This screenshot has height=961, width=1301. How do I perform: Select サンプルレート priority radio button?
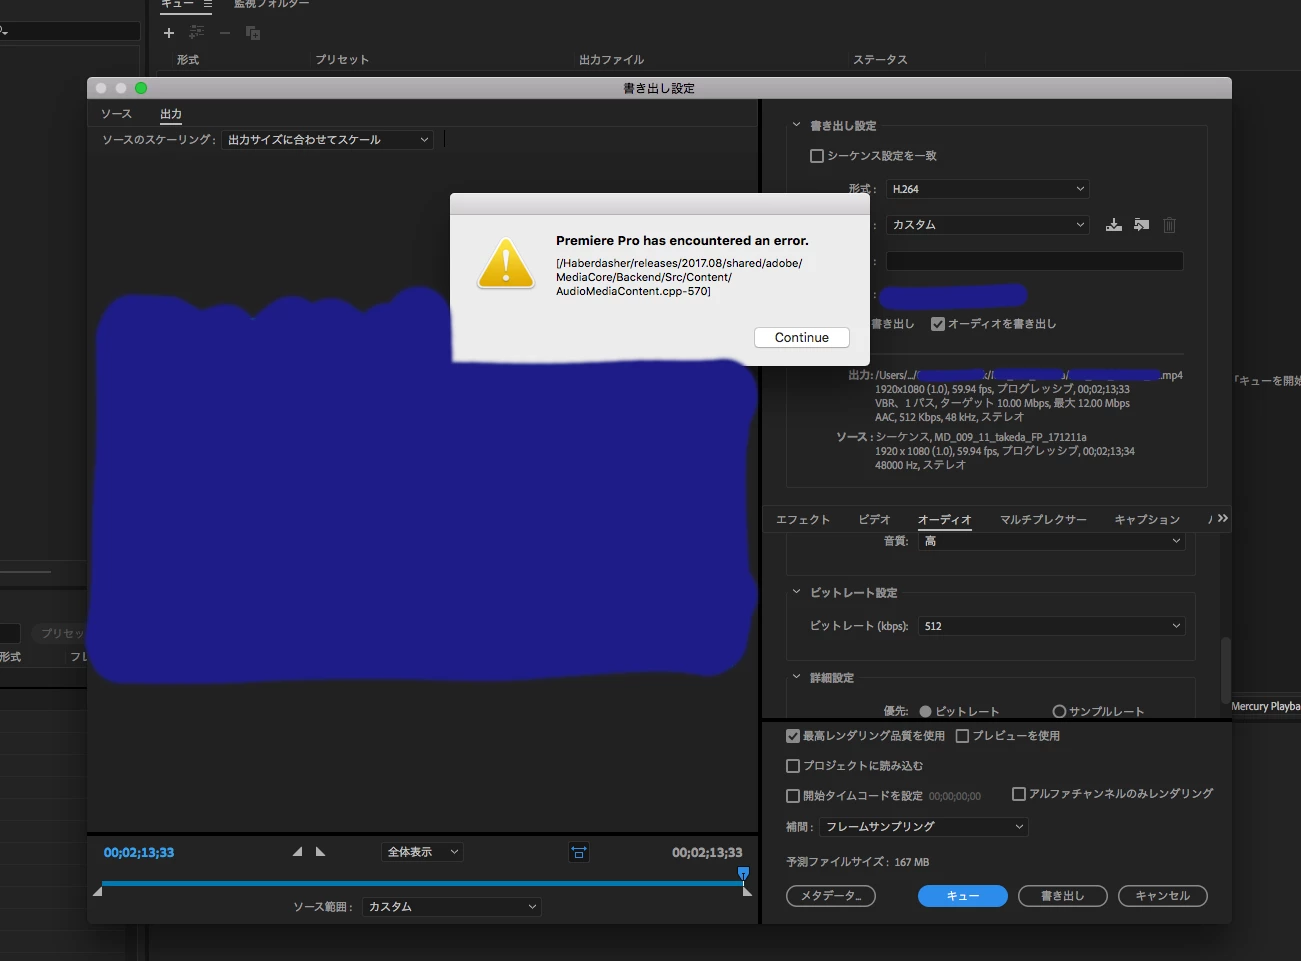(1059, 712)
